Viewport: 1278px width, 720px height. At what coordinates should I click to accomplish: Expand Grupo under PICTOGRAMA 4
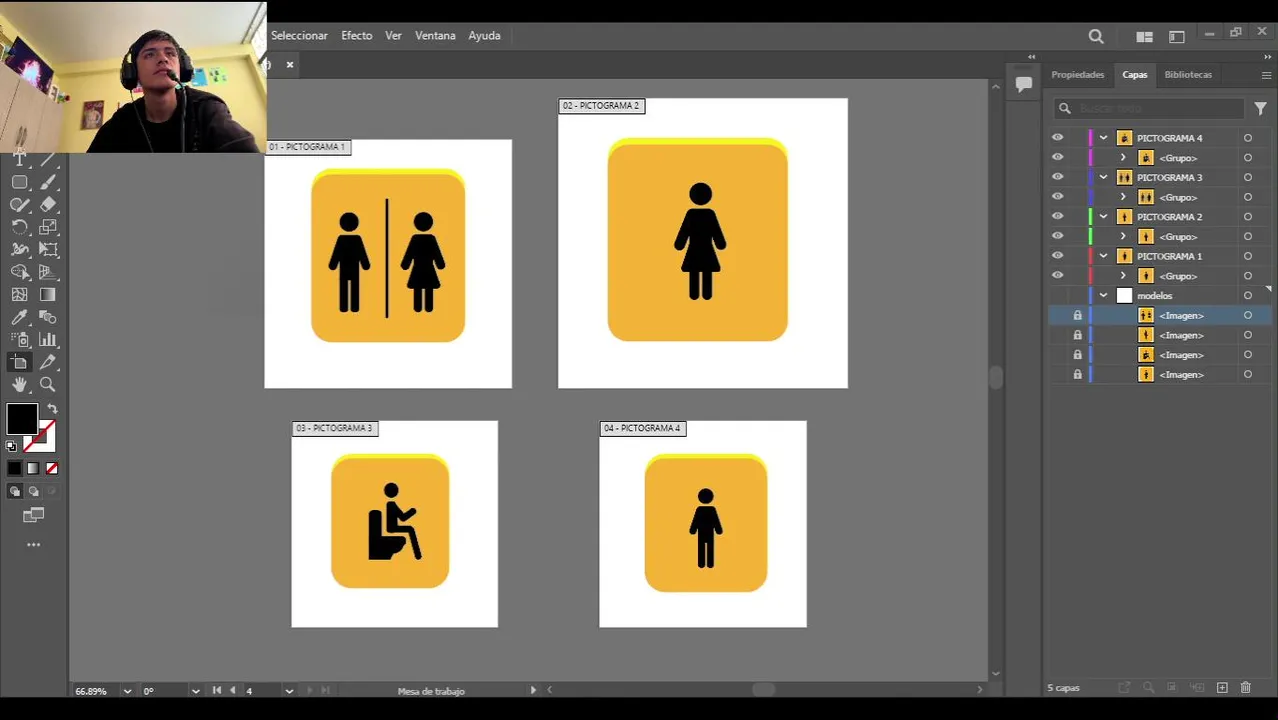1123,158
